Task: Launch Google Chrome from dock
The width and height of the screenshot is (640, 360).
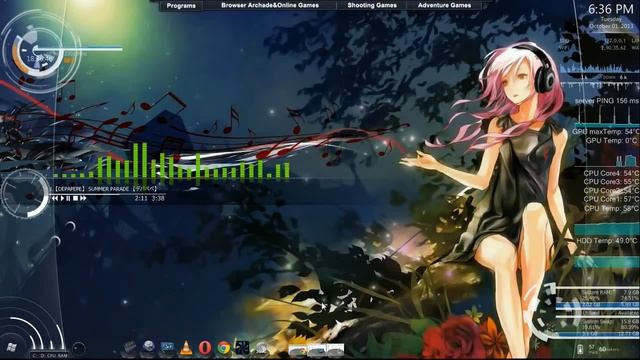Action: click(x=224, y=348)
